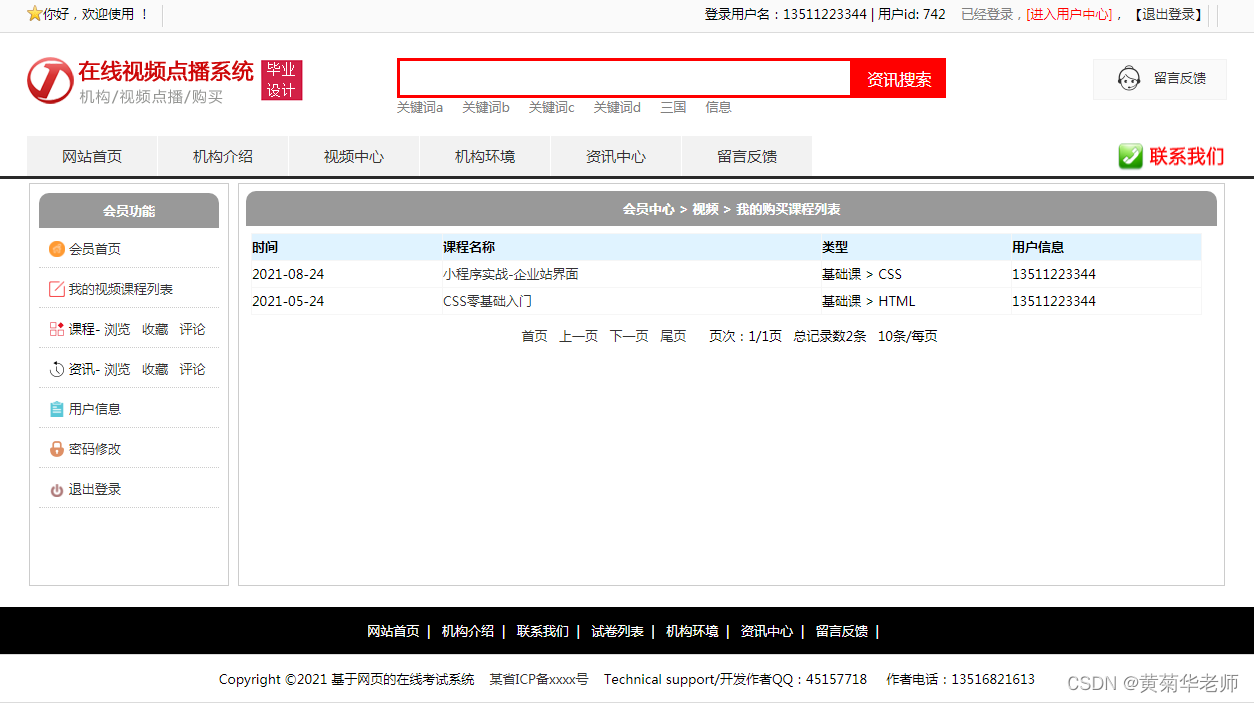Select the 三国 search keyword link
The image size is (1254, 703).
point(673,107)
